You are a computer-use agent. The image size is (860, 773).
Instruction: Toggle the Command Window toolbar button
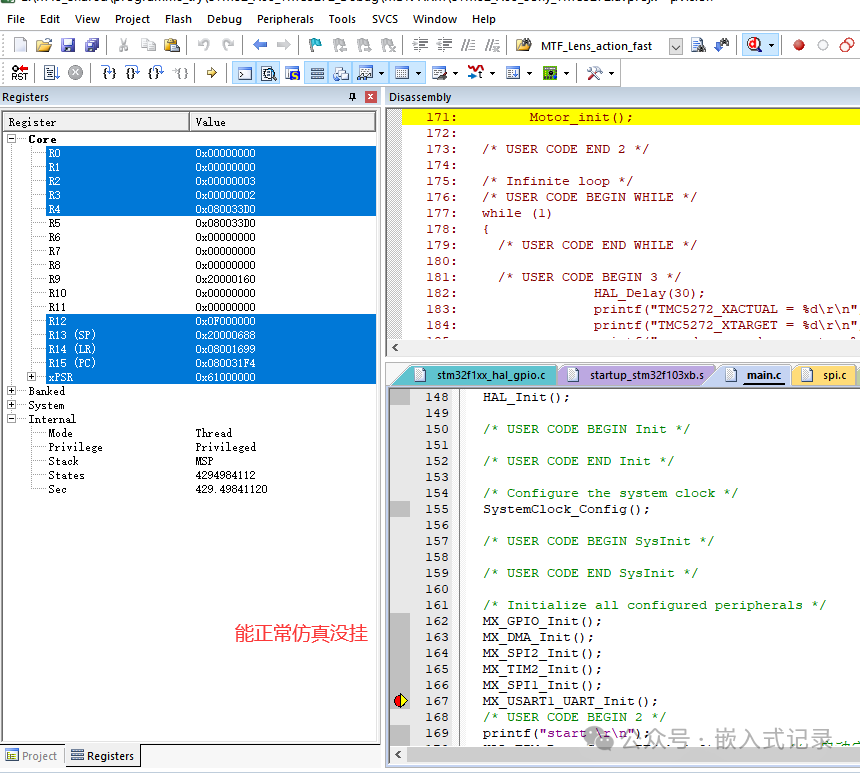tap(245, 73)
